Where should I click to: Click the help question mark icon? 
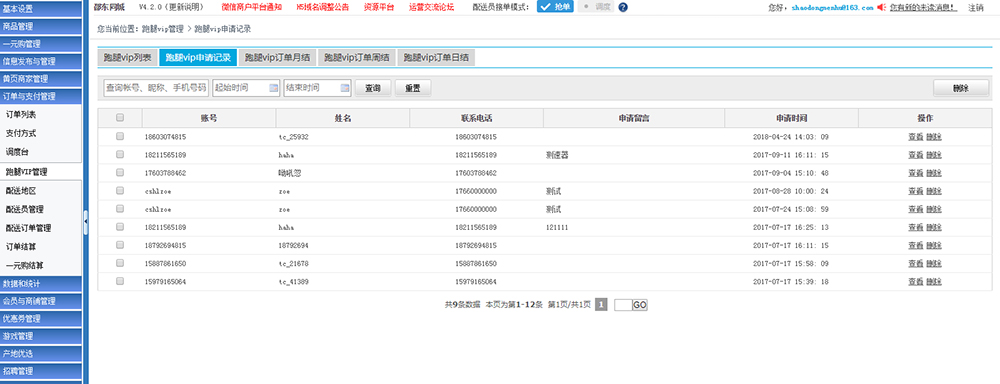click(623, 8)
